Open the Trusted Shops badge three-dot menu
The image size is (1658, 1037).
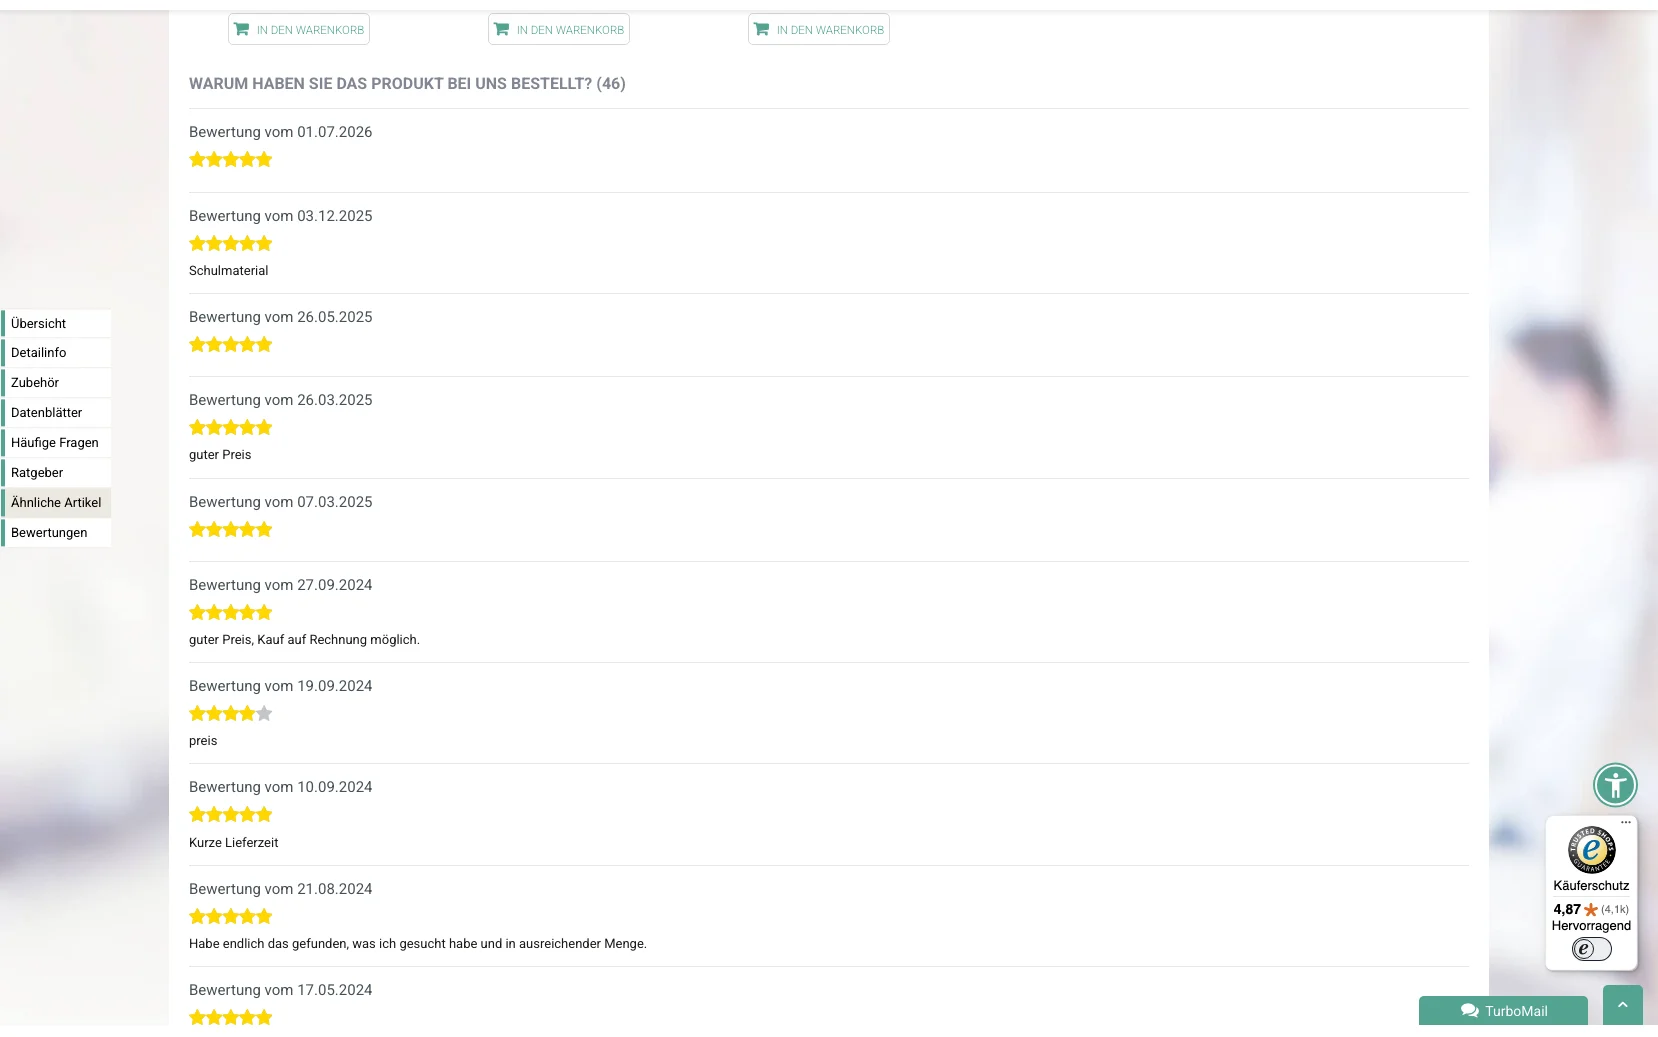point(1626,822)
